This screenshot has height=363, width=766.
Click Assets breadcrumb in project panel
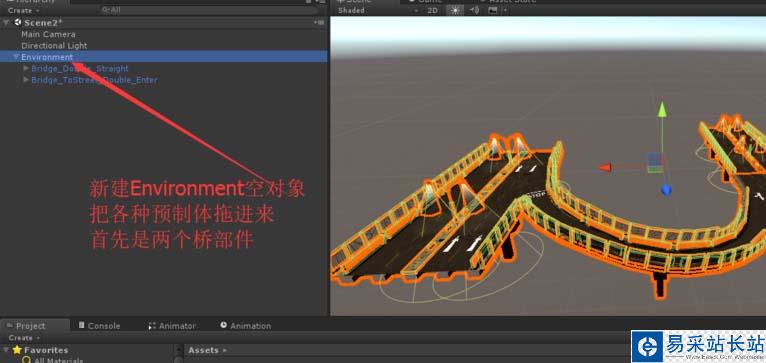(203, 350)
